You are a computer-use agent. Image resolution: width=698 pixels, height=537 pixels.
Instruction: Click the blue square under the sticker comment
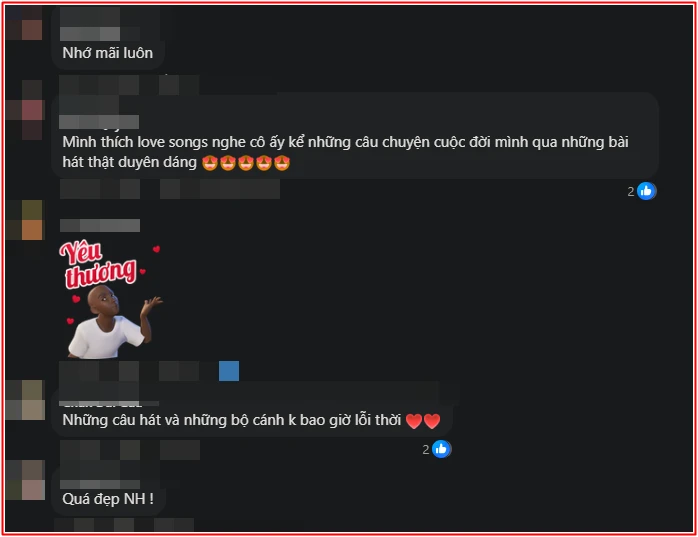229,371
